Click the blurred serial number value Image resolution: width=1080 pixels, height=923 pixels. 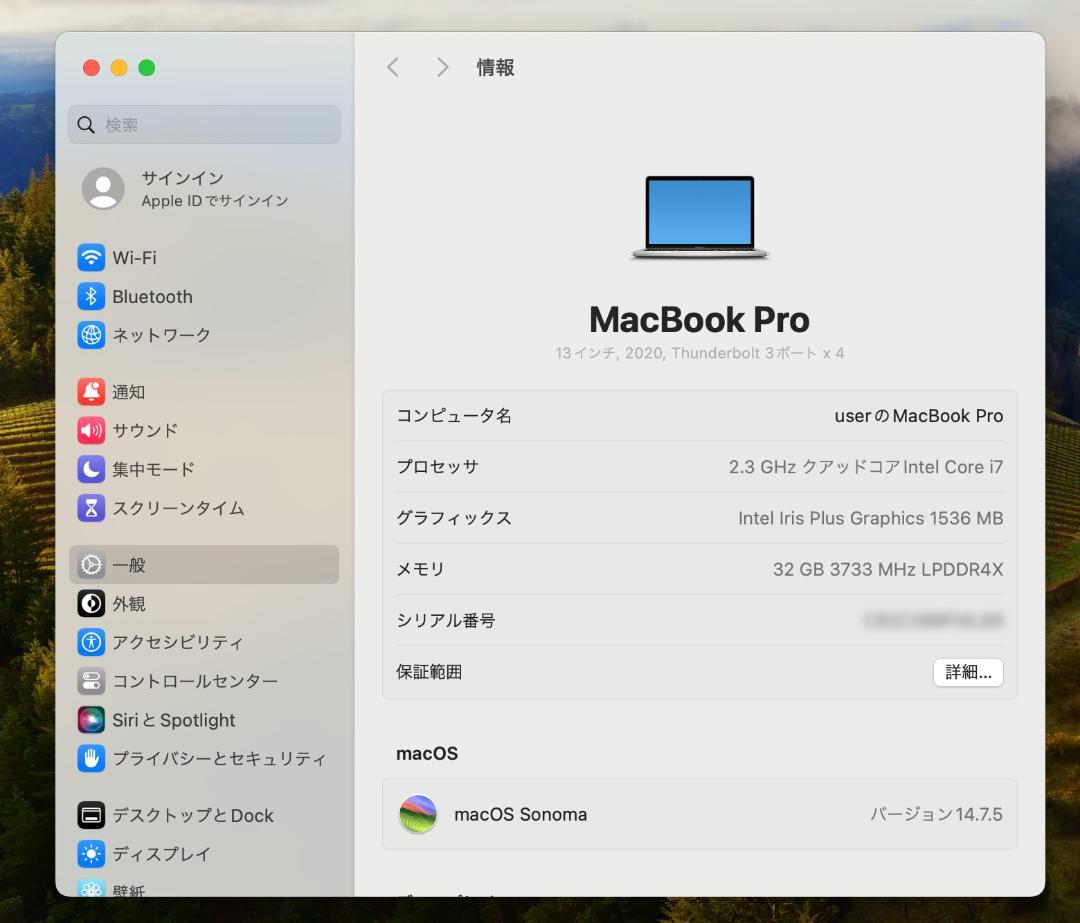click(933, 621)
